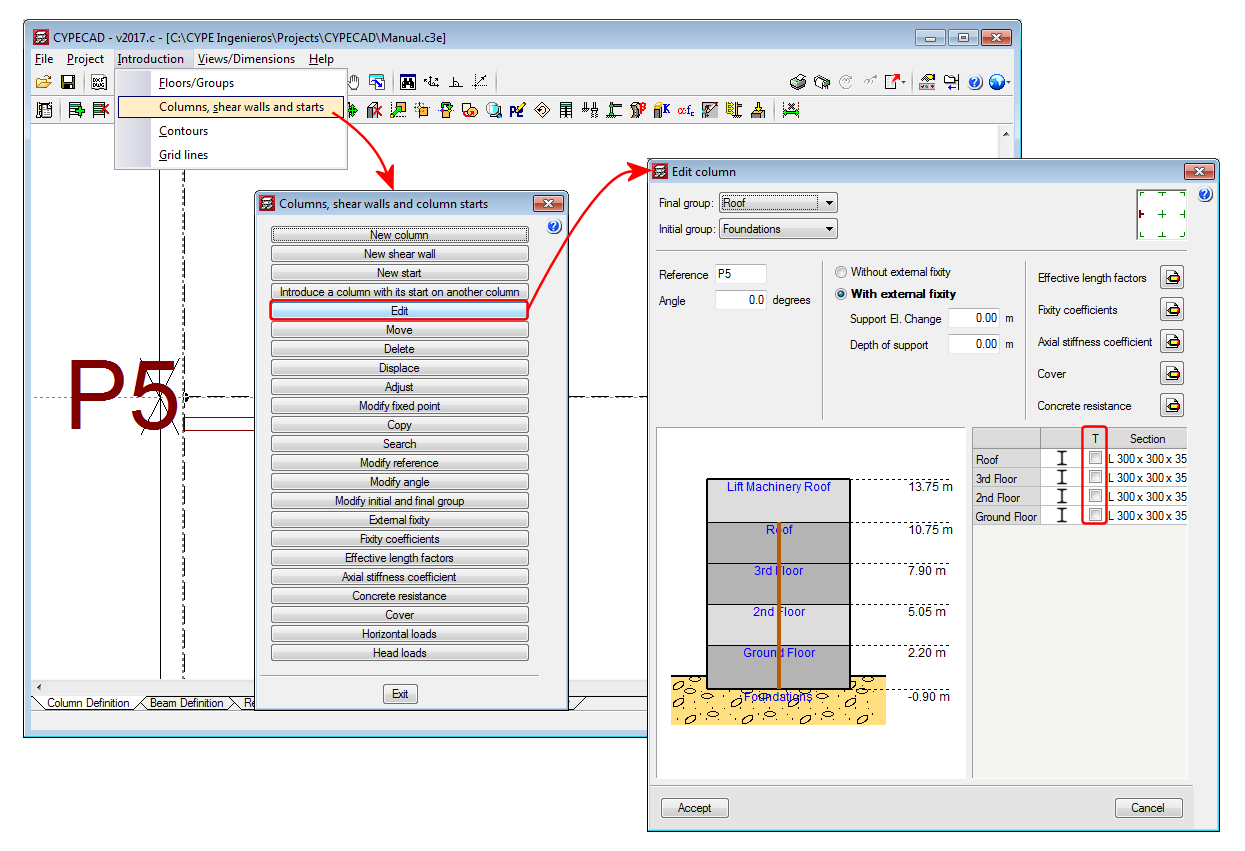Click the Open folder icon in the toolbar
Viewport: 1245px width, 851px height.
(x=43, y=82)
